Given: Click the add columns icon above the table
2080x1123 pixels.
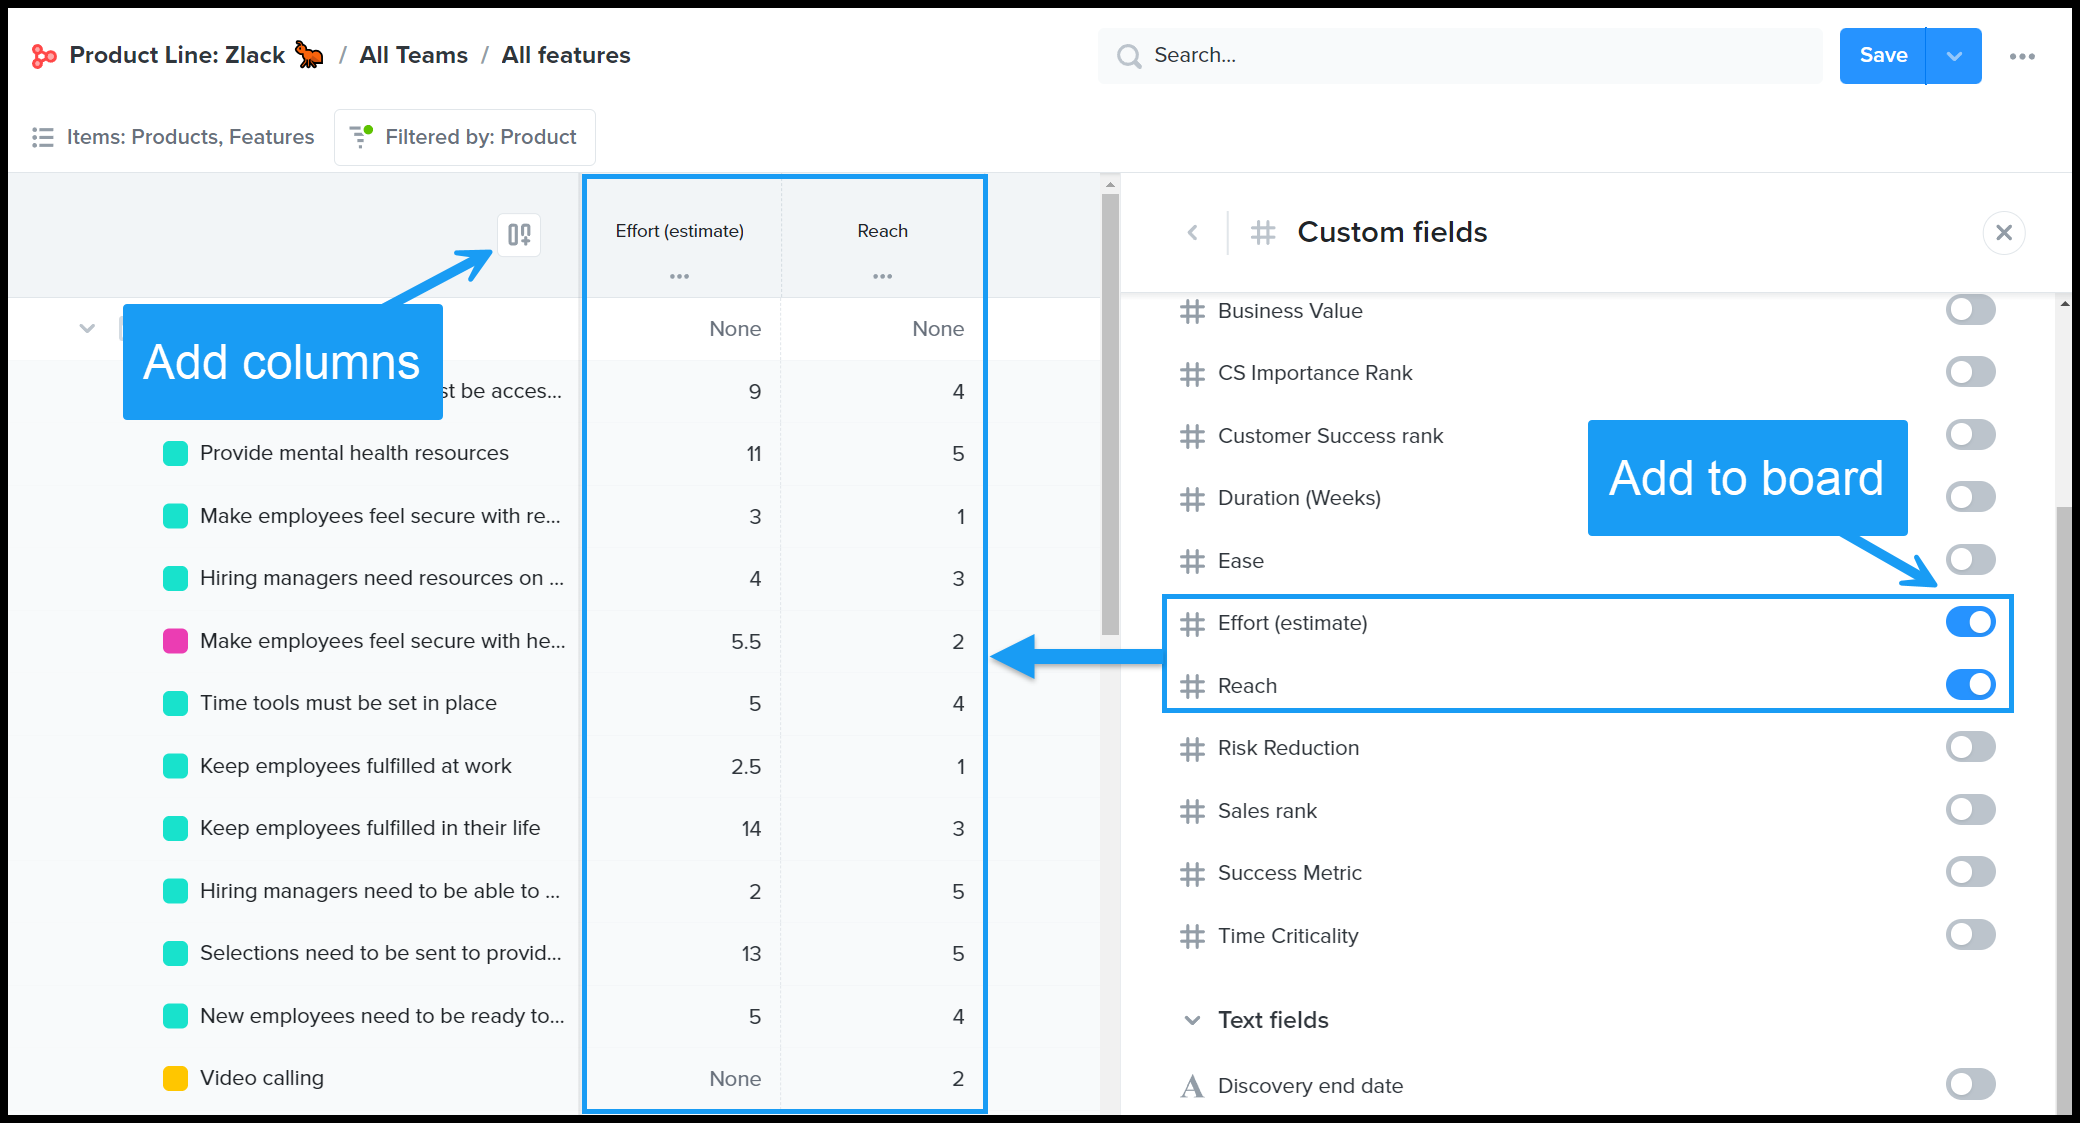Looking at the screenshot, I should click(519, 234).
